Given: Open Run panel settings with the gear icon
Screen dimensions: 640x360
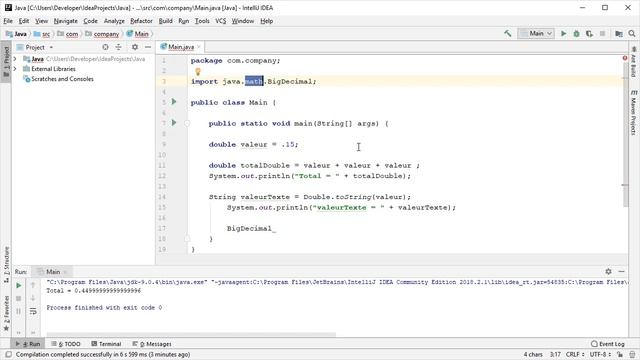Looking at the screenshot, I should (608, 271).
